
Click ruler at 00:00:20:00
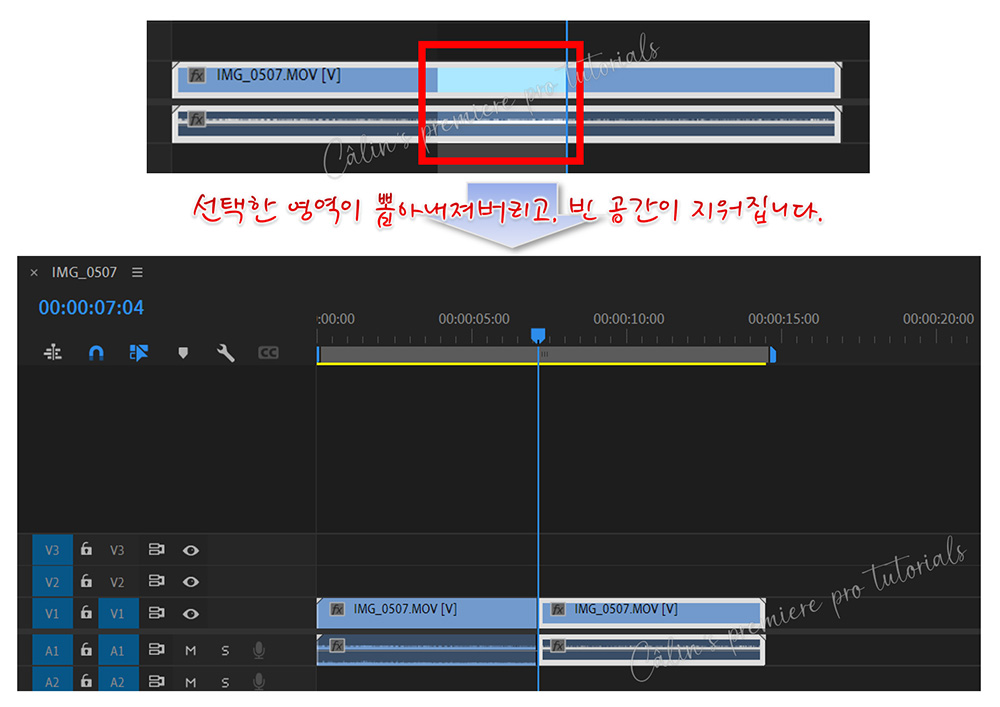point(938,319)
